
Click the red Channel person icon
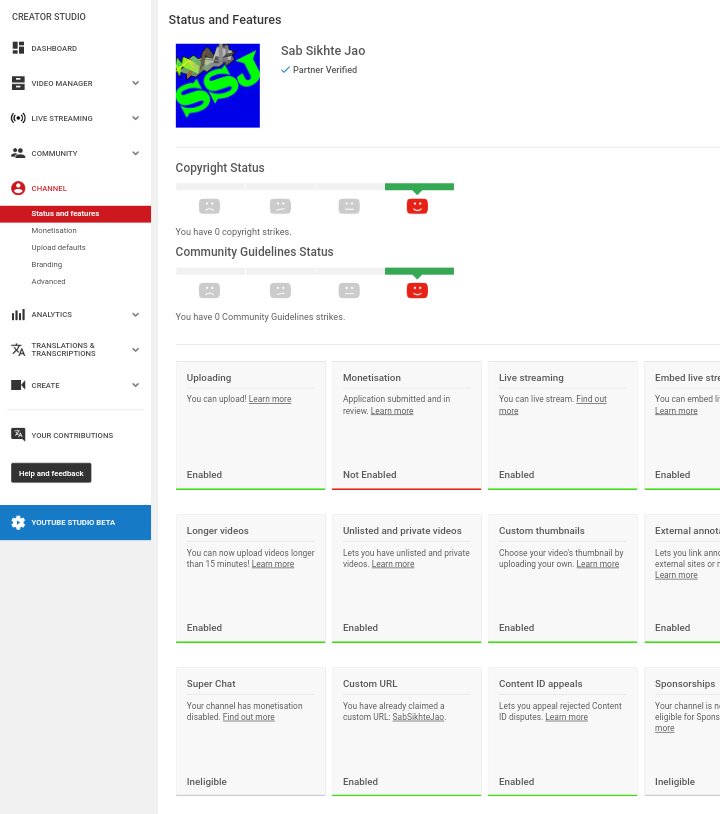tap(18, 188)
